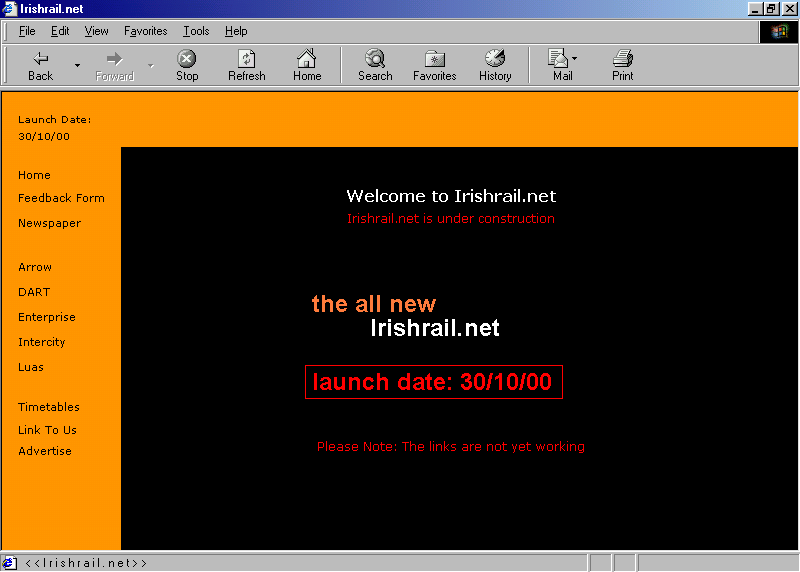Click the 'Launch Date: 30/10/00' sidebar text
Screen dimensions: 800x572
click(55, 128)
